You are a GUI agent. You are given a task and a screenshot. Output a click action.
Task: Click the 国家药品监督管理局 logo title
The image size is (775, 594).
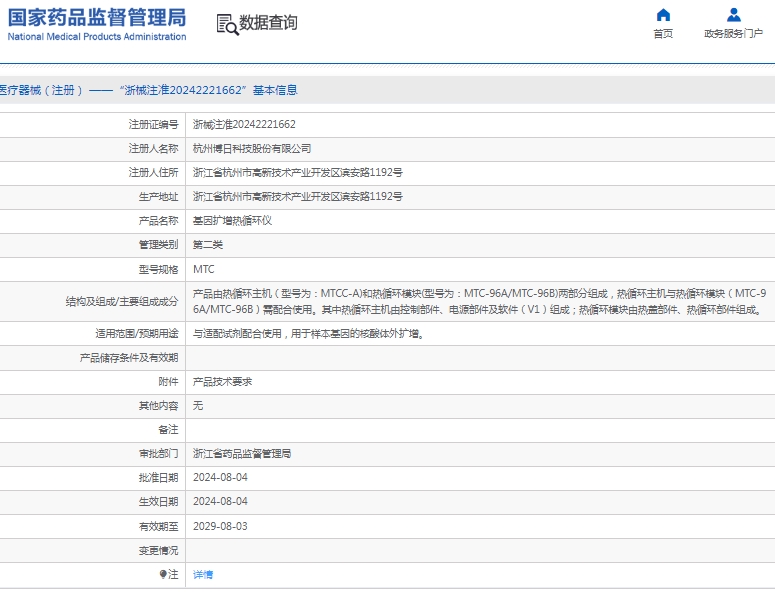(x=97, y=17)
